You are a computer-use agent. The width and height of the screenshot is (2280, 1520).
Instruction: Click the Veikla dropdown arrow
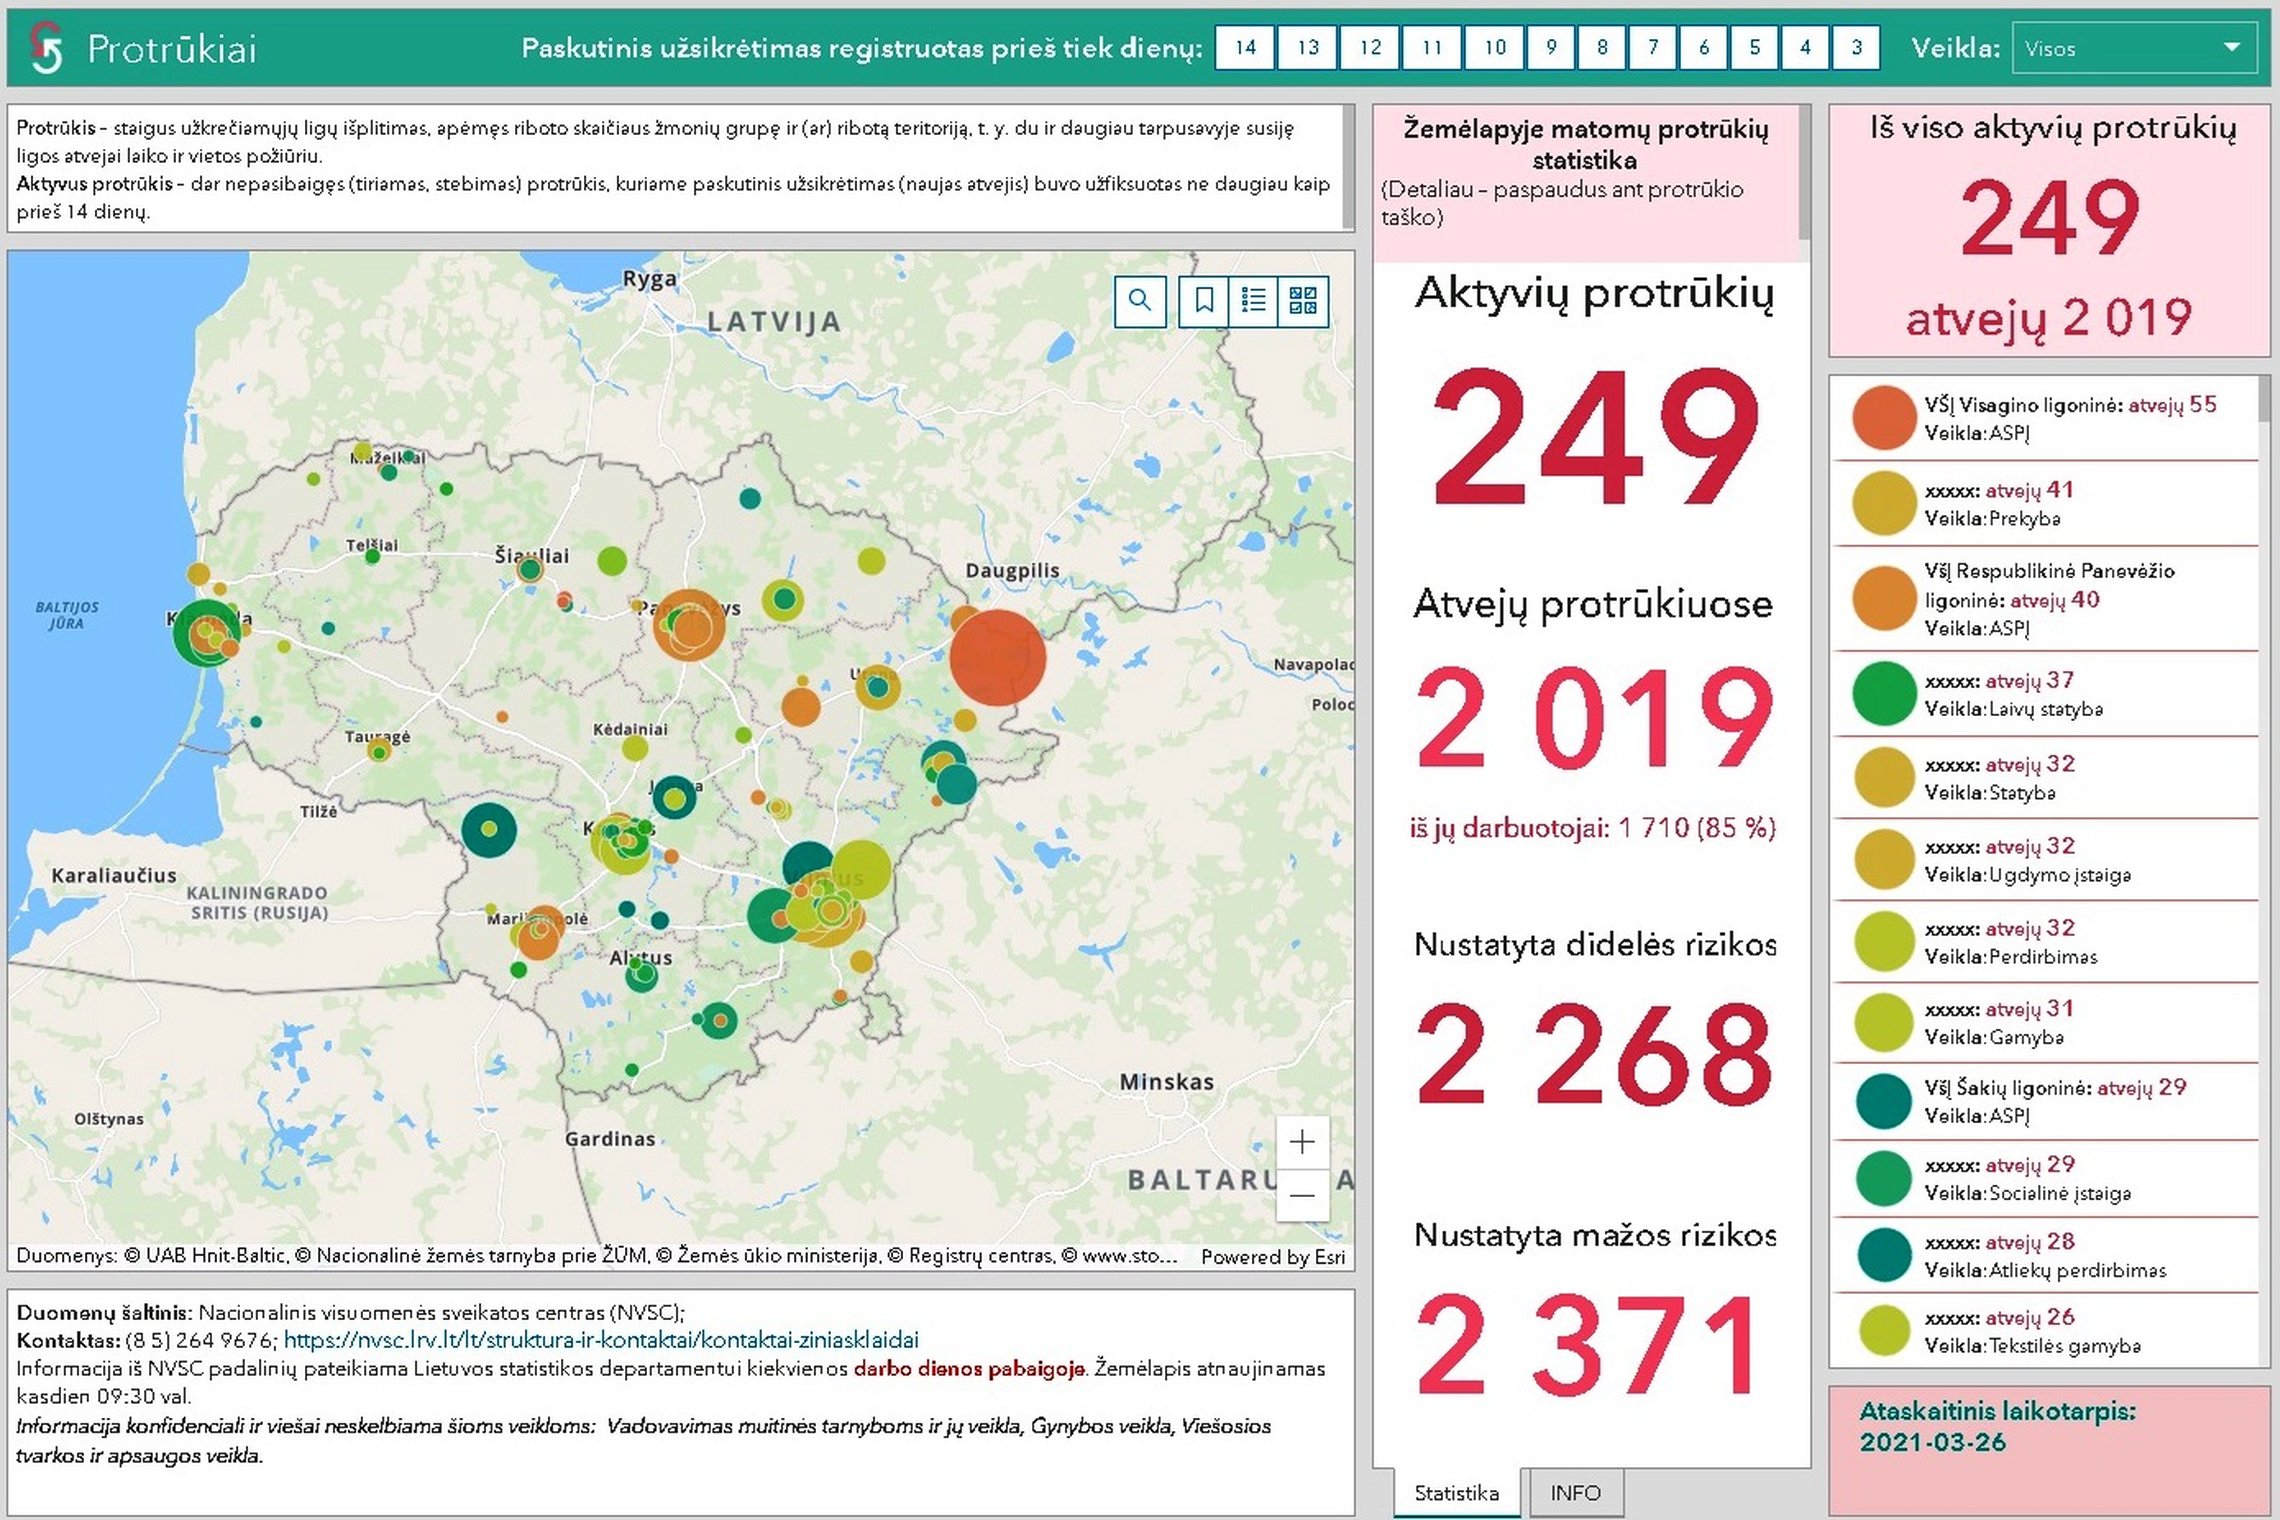tap(2231, 48)
